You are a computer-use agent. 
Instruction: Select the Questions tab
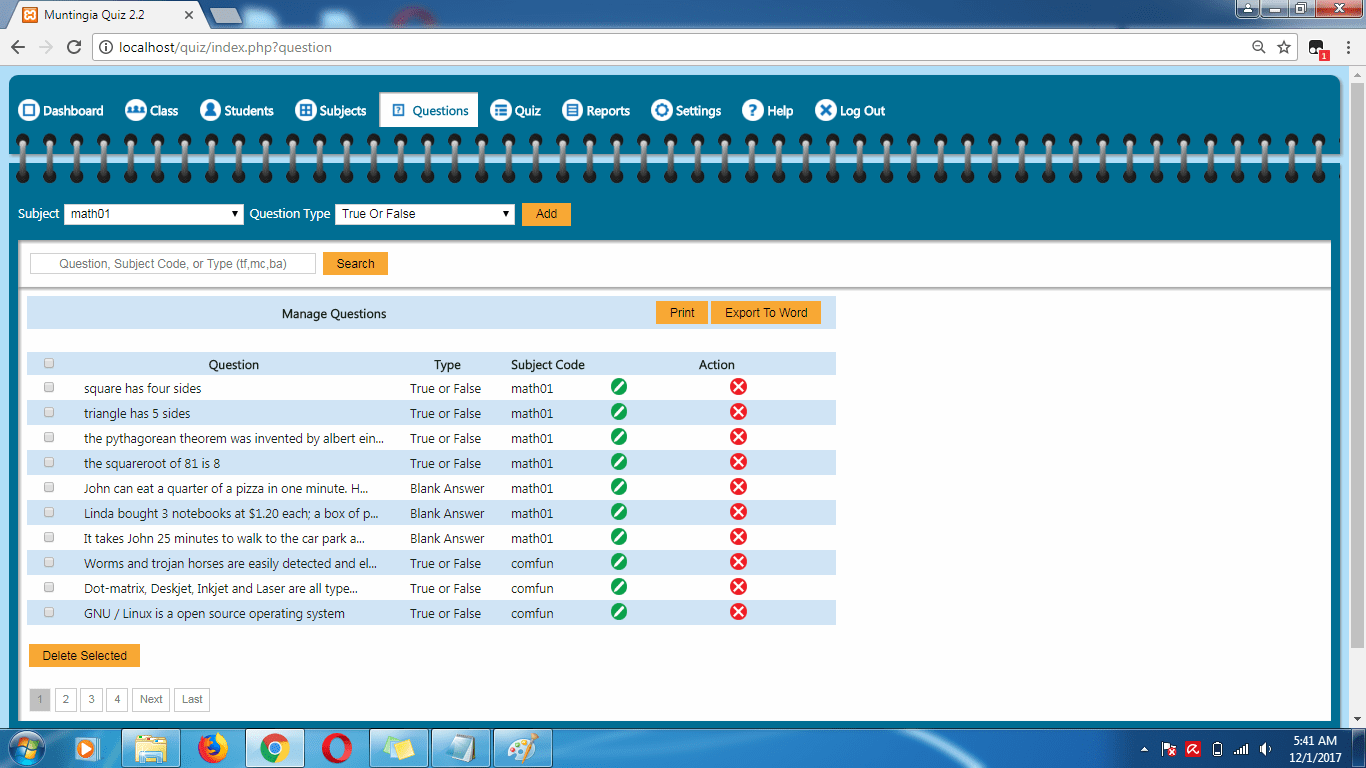click(428, 110)
